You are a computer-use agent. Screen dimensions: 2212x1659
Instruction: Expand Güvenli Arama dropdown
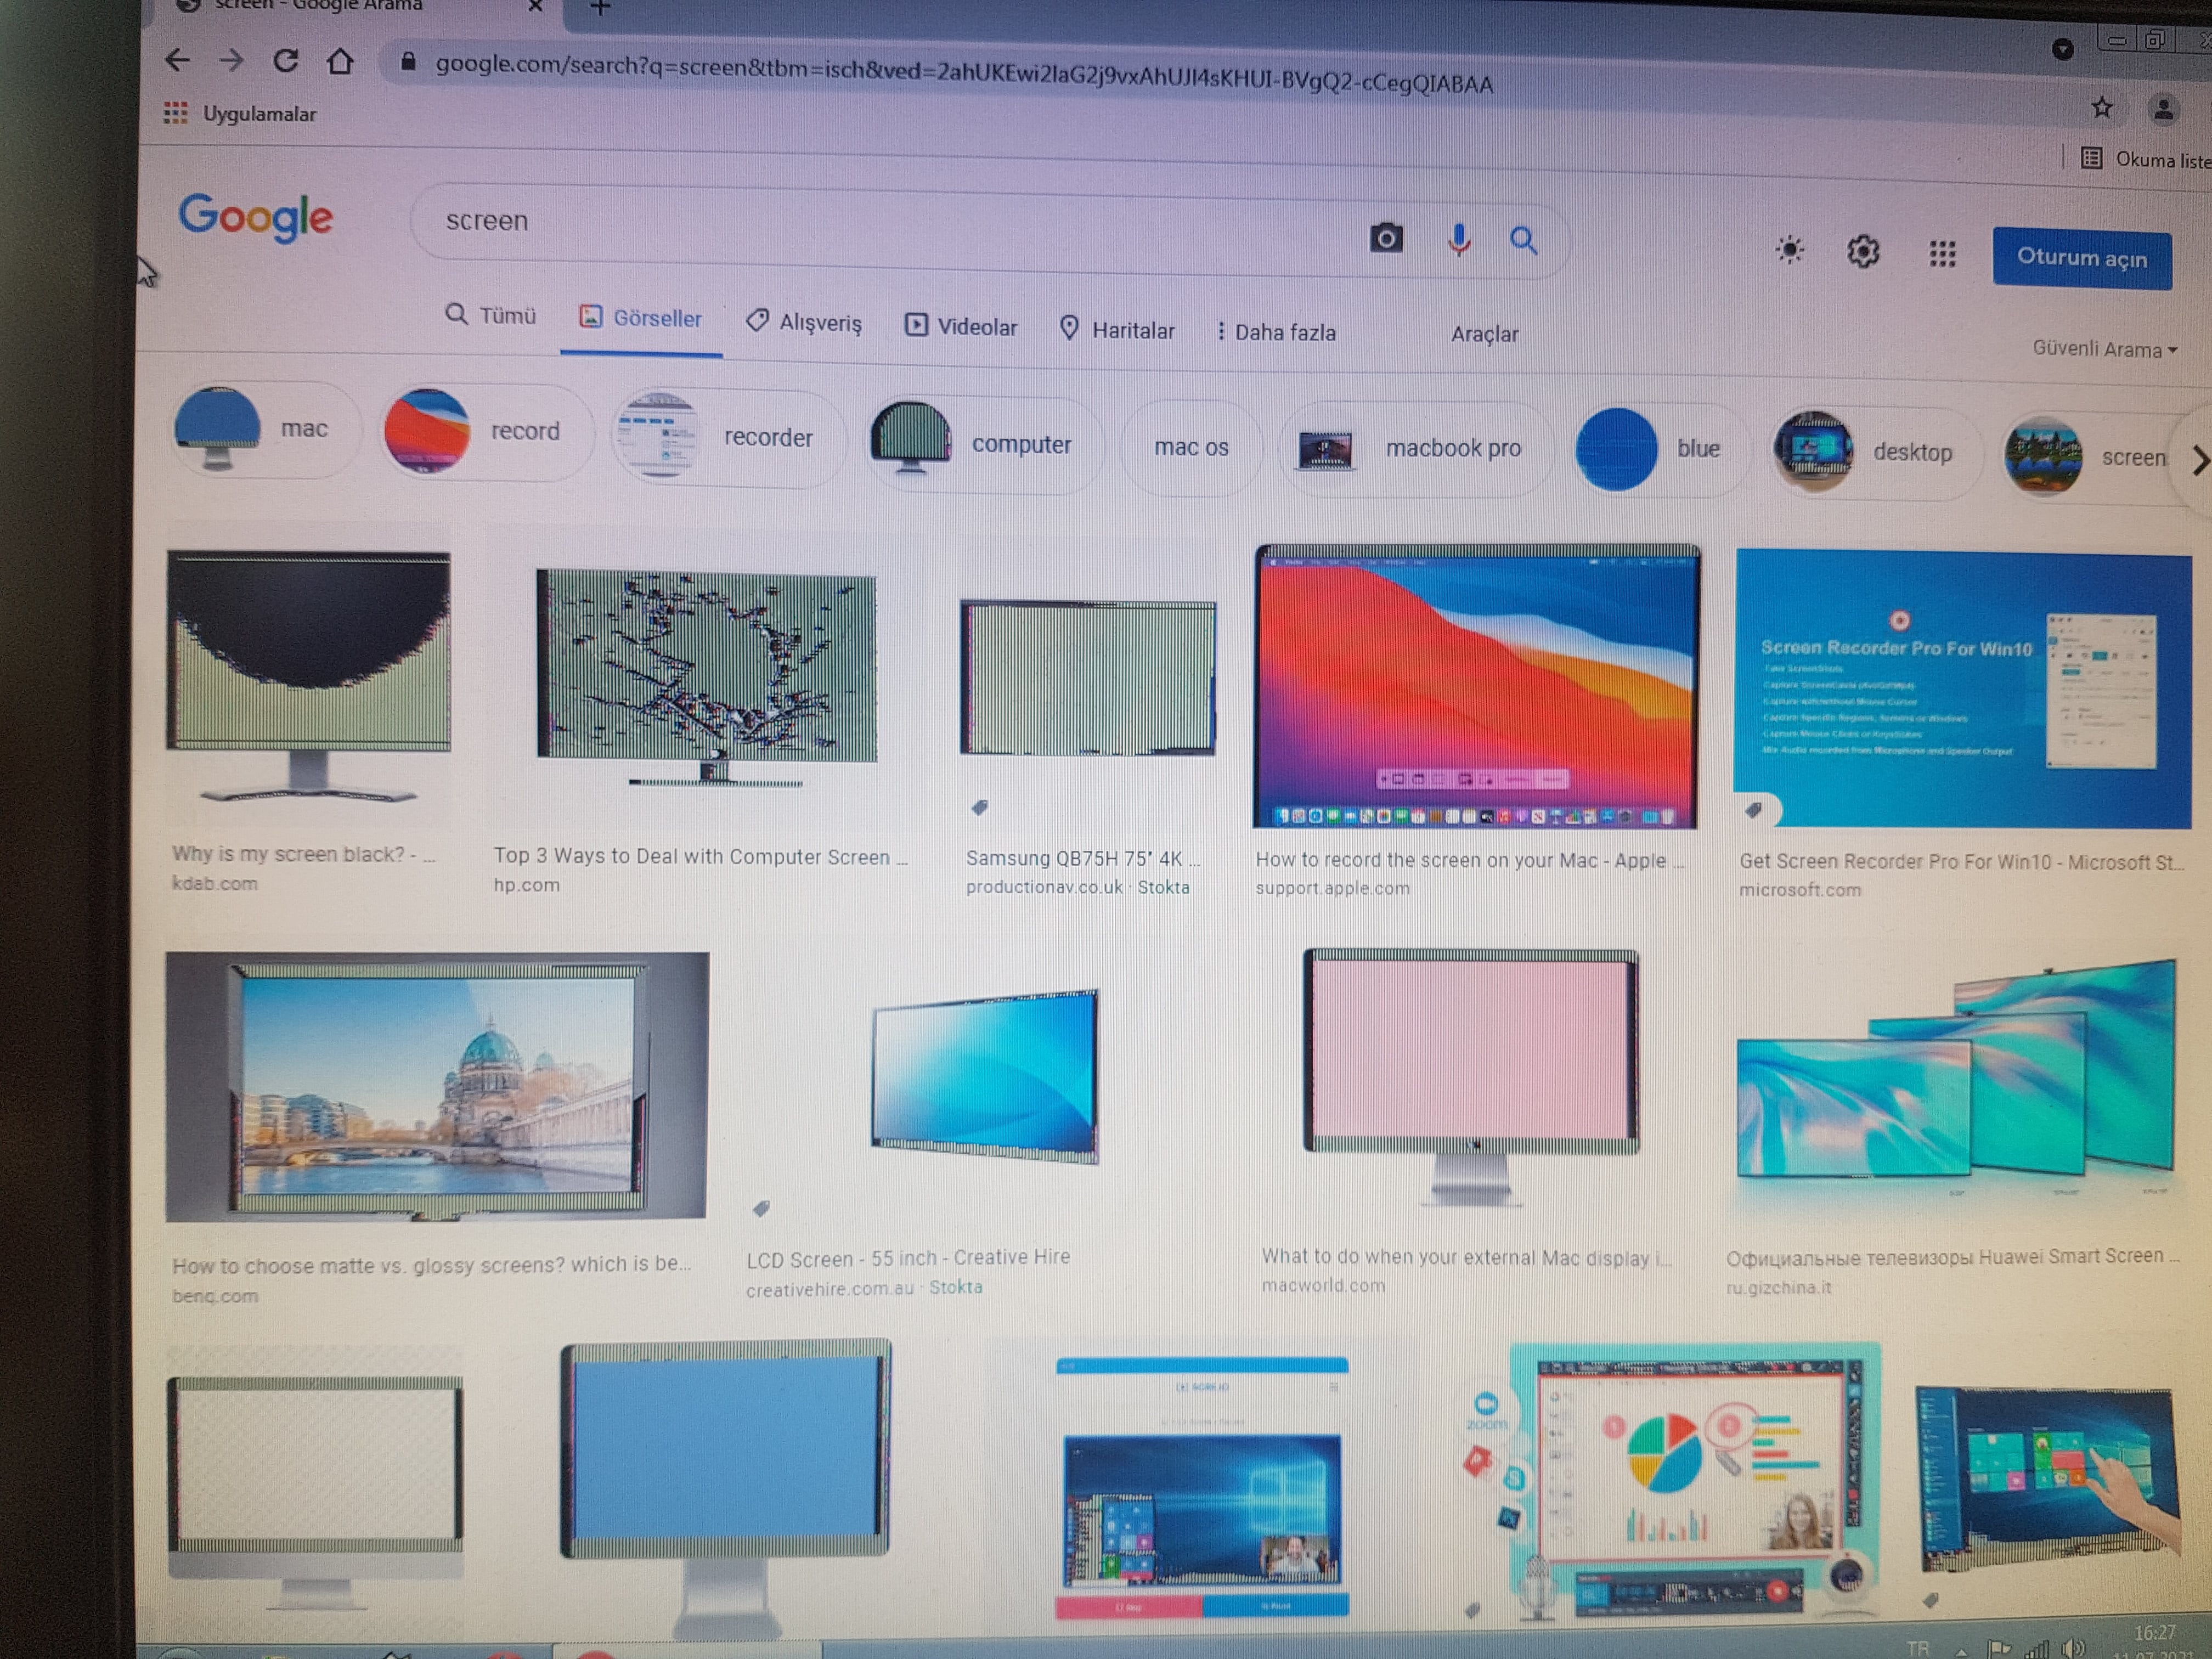(2104, 349)
